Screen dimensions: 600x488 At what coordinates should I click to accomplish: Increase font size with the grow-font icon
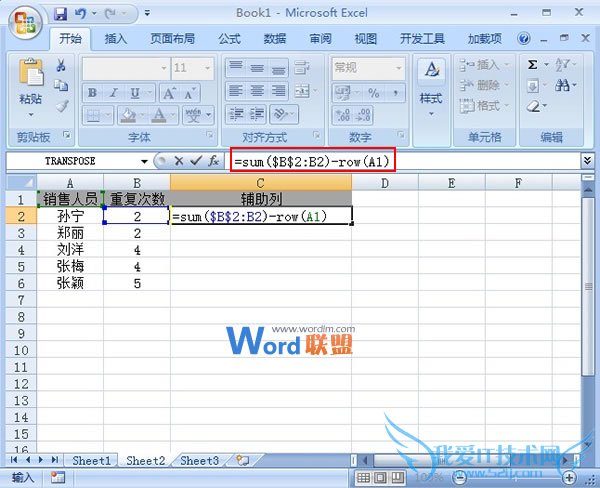click(169, 93)
